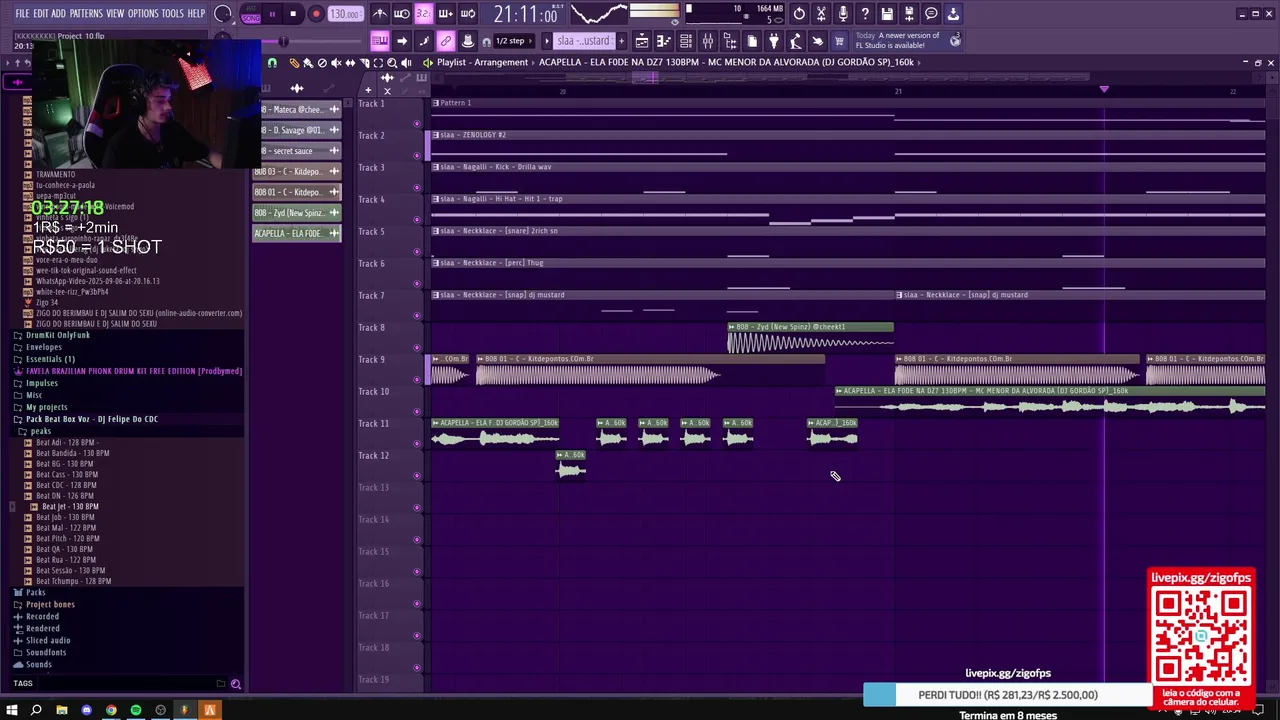
Task: Select the playlist playback speaker tool
Action: [x=406, y=62]
